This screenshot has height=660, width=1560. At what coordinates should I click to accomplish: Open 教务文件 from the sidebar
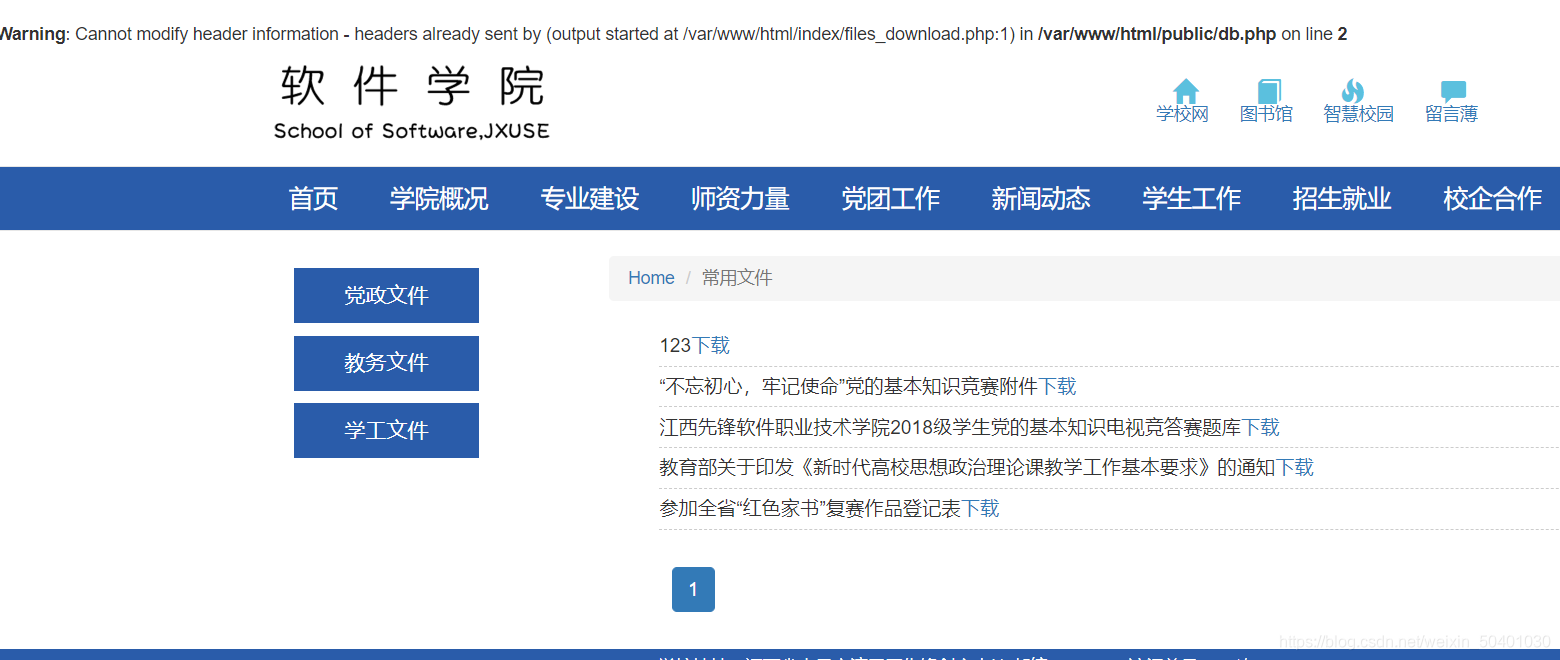click(x=386, y=363)
